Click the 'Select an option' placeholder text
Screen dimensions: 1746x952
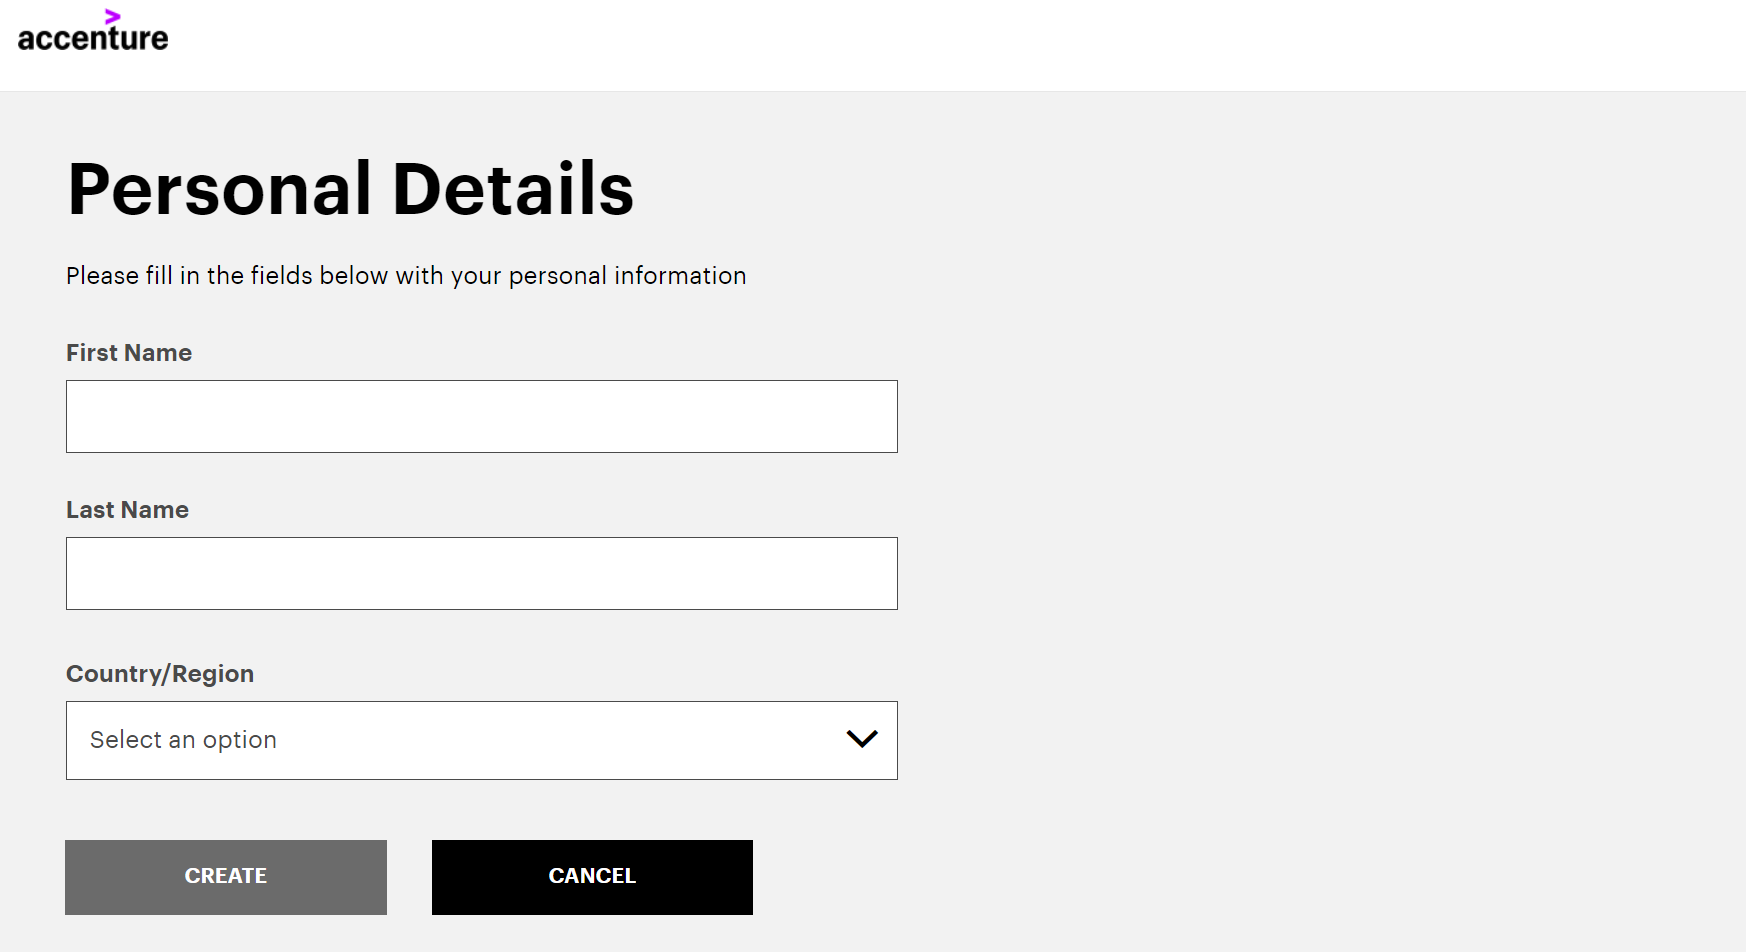pos(183,740)
